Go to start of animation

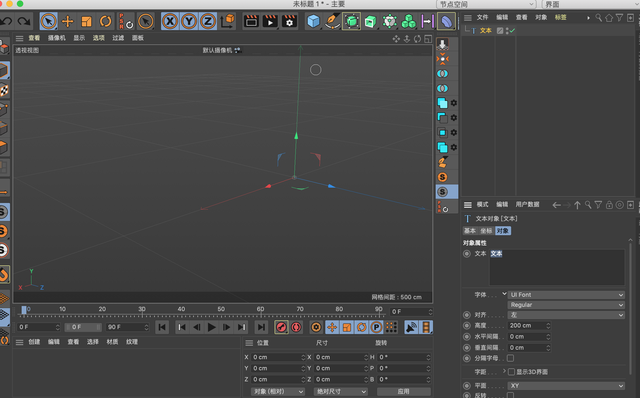(162, 327)
